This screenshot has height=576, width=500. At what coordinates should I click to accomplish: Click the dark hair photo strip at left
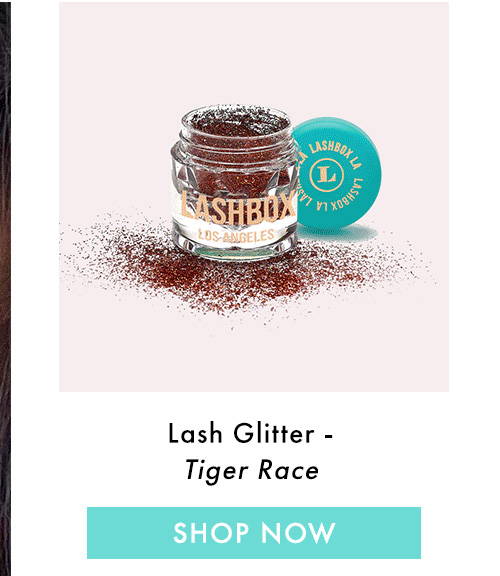pyautogui.click(x=5, y=288)
